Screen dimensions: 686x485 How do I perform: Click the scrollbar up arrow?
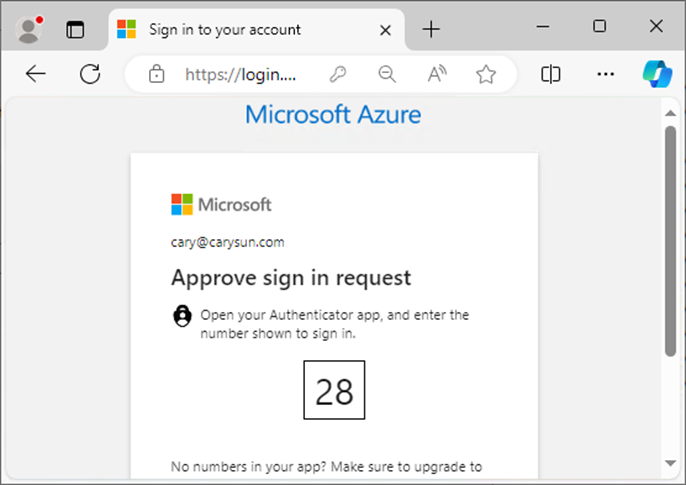pos(670,113)
